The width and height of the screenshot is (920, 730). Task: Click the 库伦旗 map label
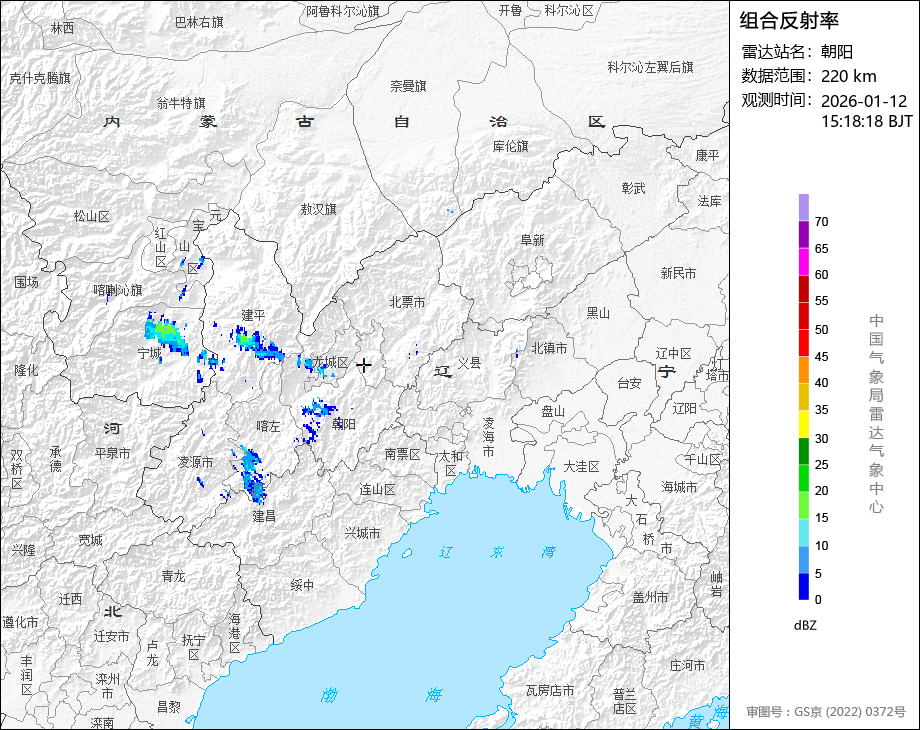tap(510, 147)
